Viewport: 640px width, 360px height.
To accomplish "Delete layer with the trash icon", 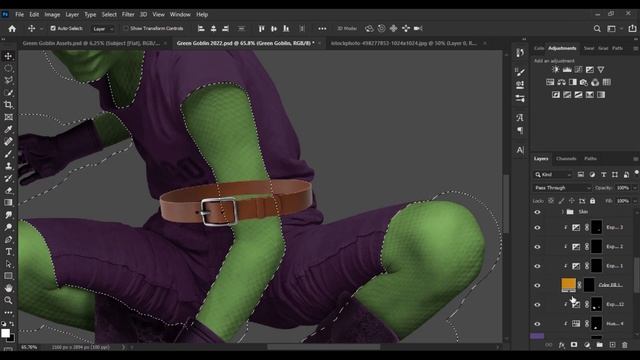I will (x=624, y=345).
